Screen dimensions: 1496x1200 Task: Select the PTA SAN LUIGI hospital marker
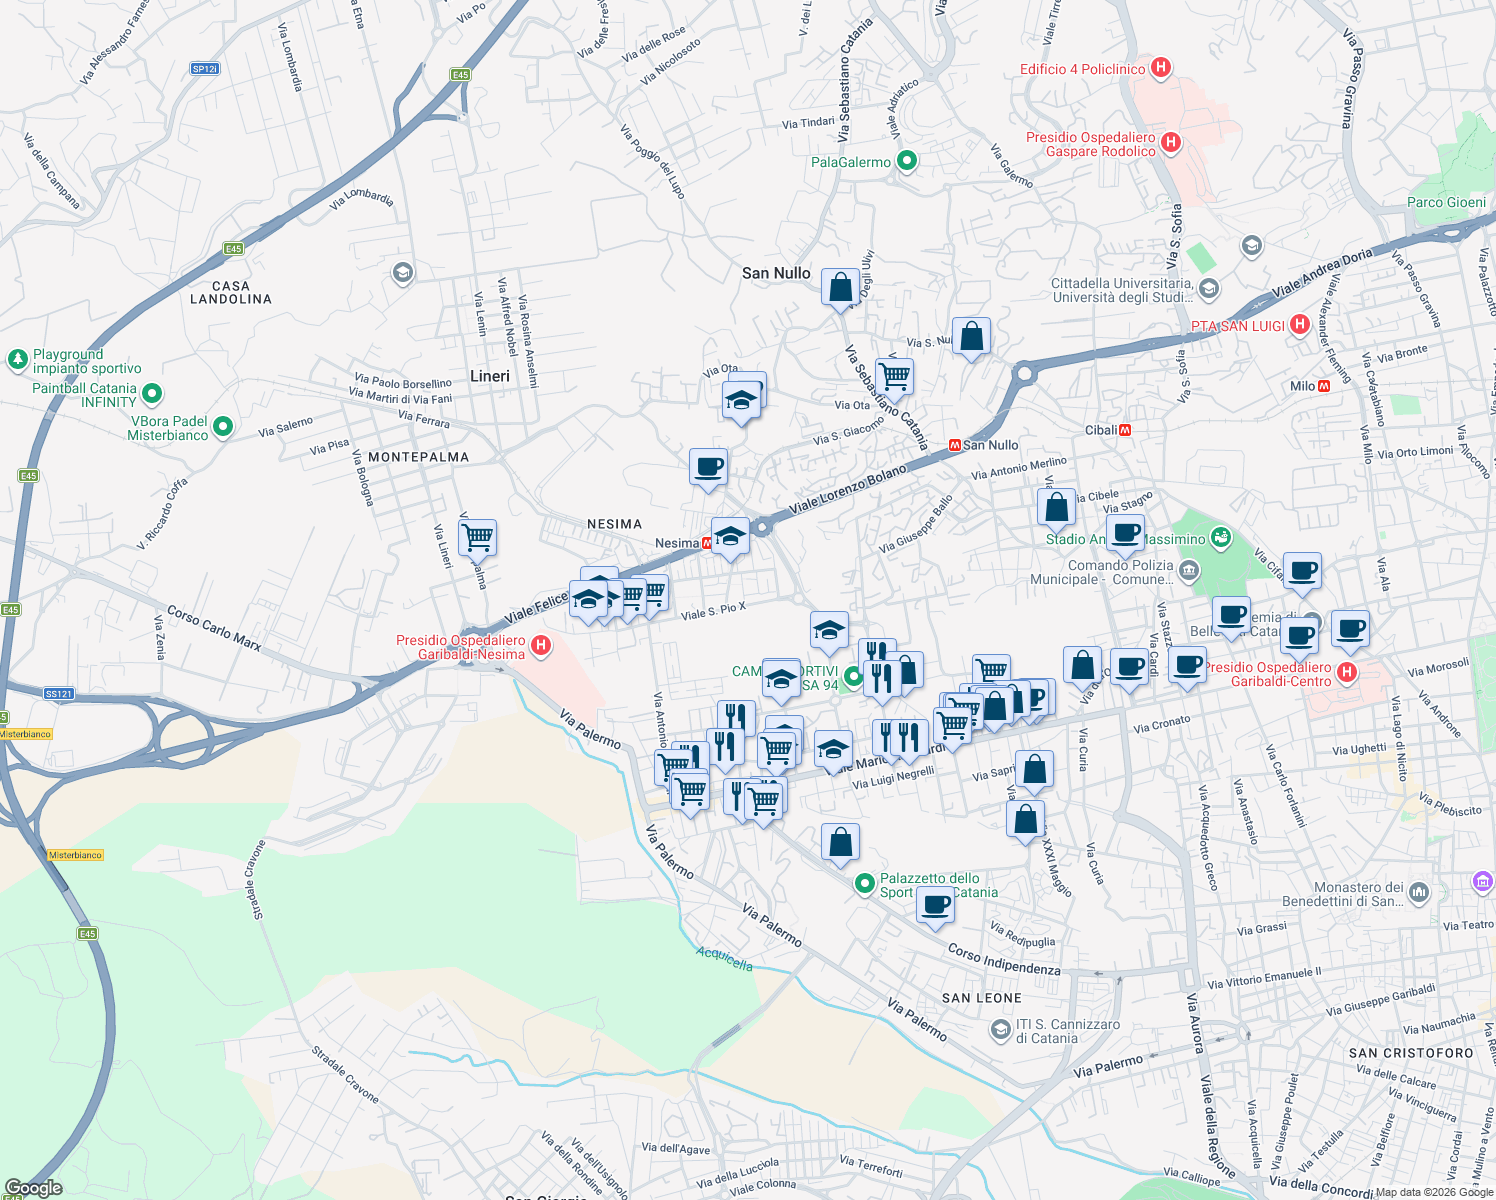(x=1300, y=325)
